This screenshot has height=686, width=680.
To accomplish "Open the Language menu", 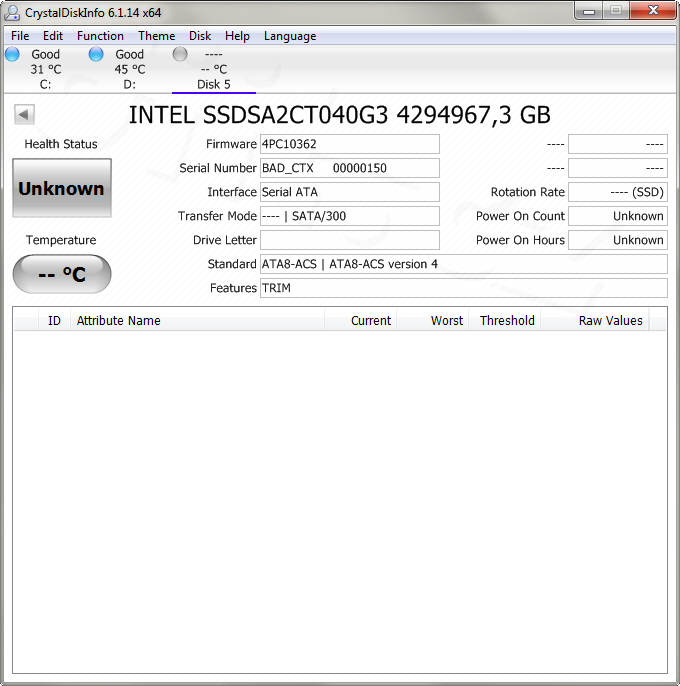I will [x=290, y=36].
